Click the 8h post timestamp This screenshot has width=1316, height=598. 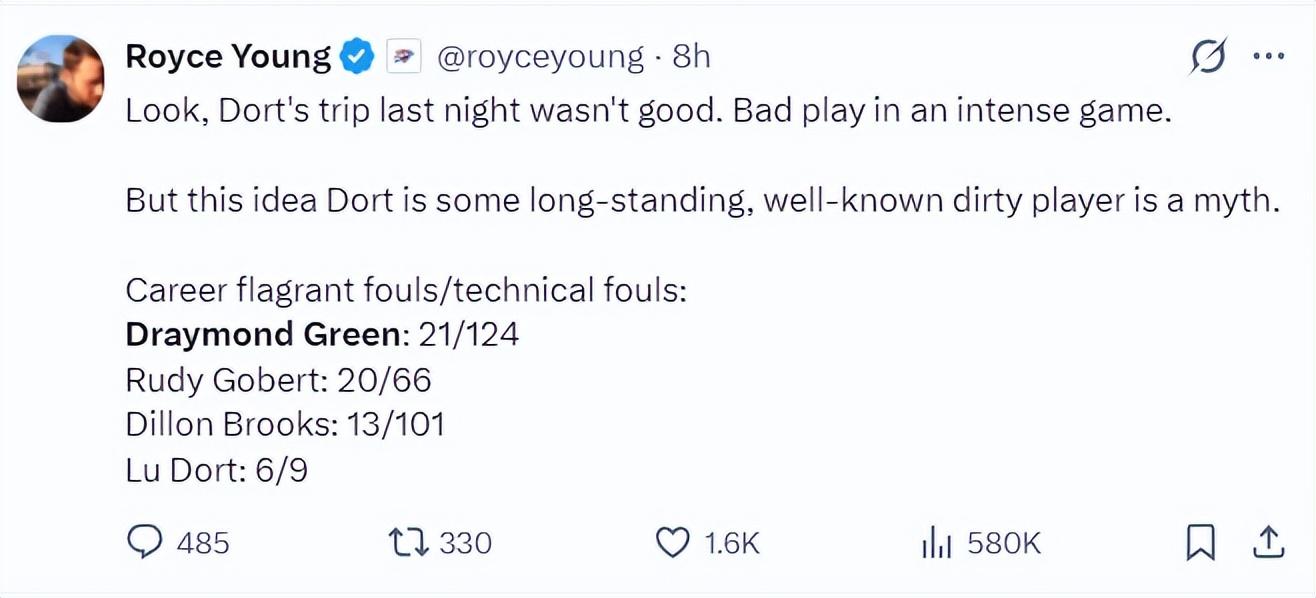click(x=691, y=57)
